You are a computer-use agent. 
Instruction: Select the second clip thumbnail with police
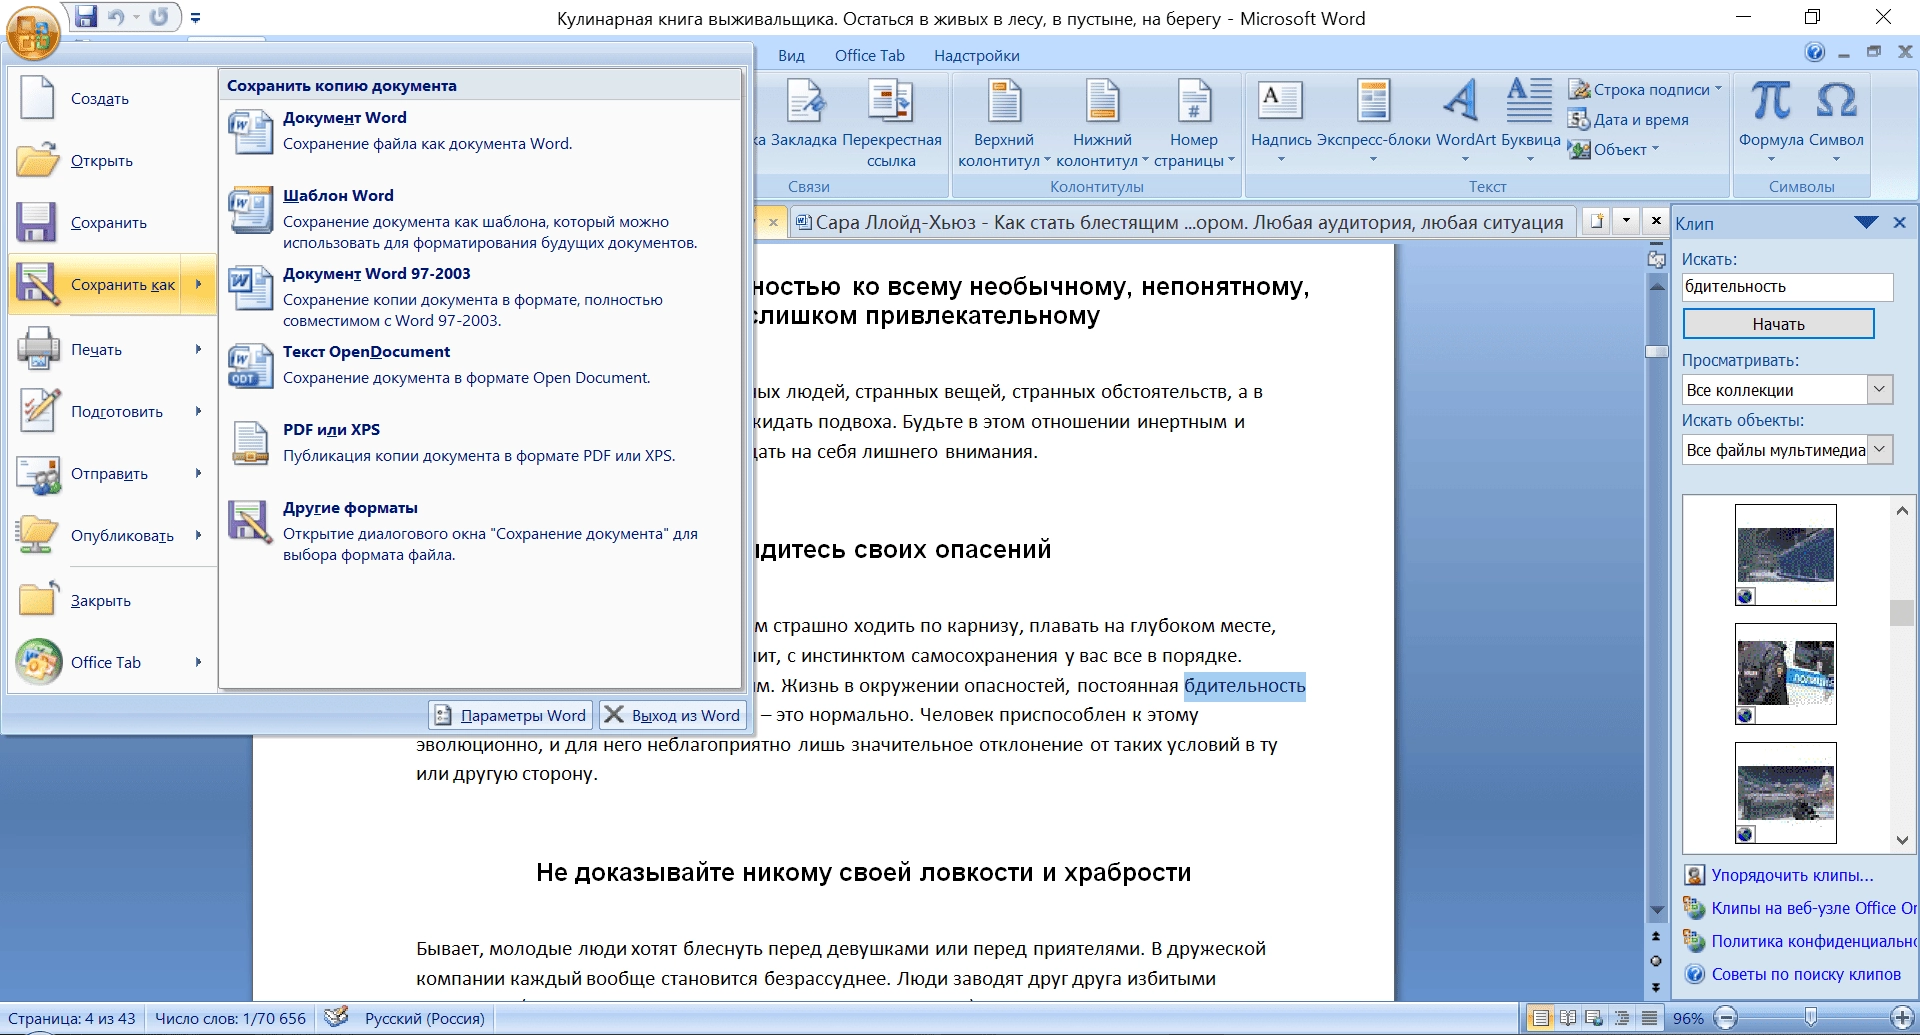tap(1786, 673)
